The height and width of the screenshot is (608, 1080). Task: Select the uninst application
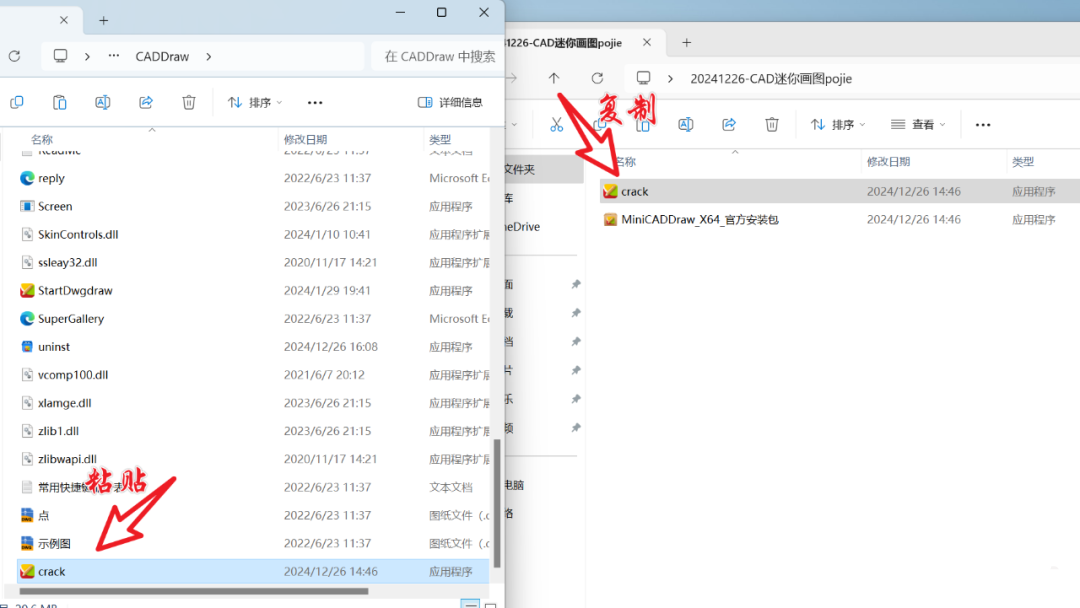click(253, 347)
